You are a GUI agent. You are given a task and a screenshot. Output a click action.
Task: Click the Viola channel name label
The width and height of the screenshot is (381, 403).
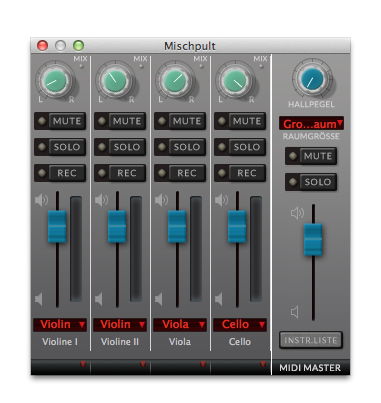click(x=180, y=342)
